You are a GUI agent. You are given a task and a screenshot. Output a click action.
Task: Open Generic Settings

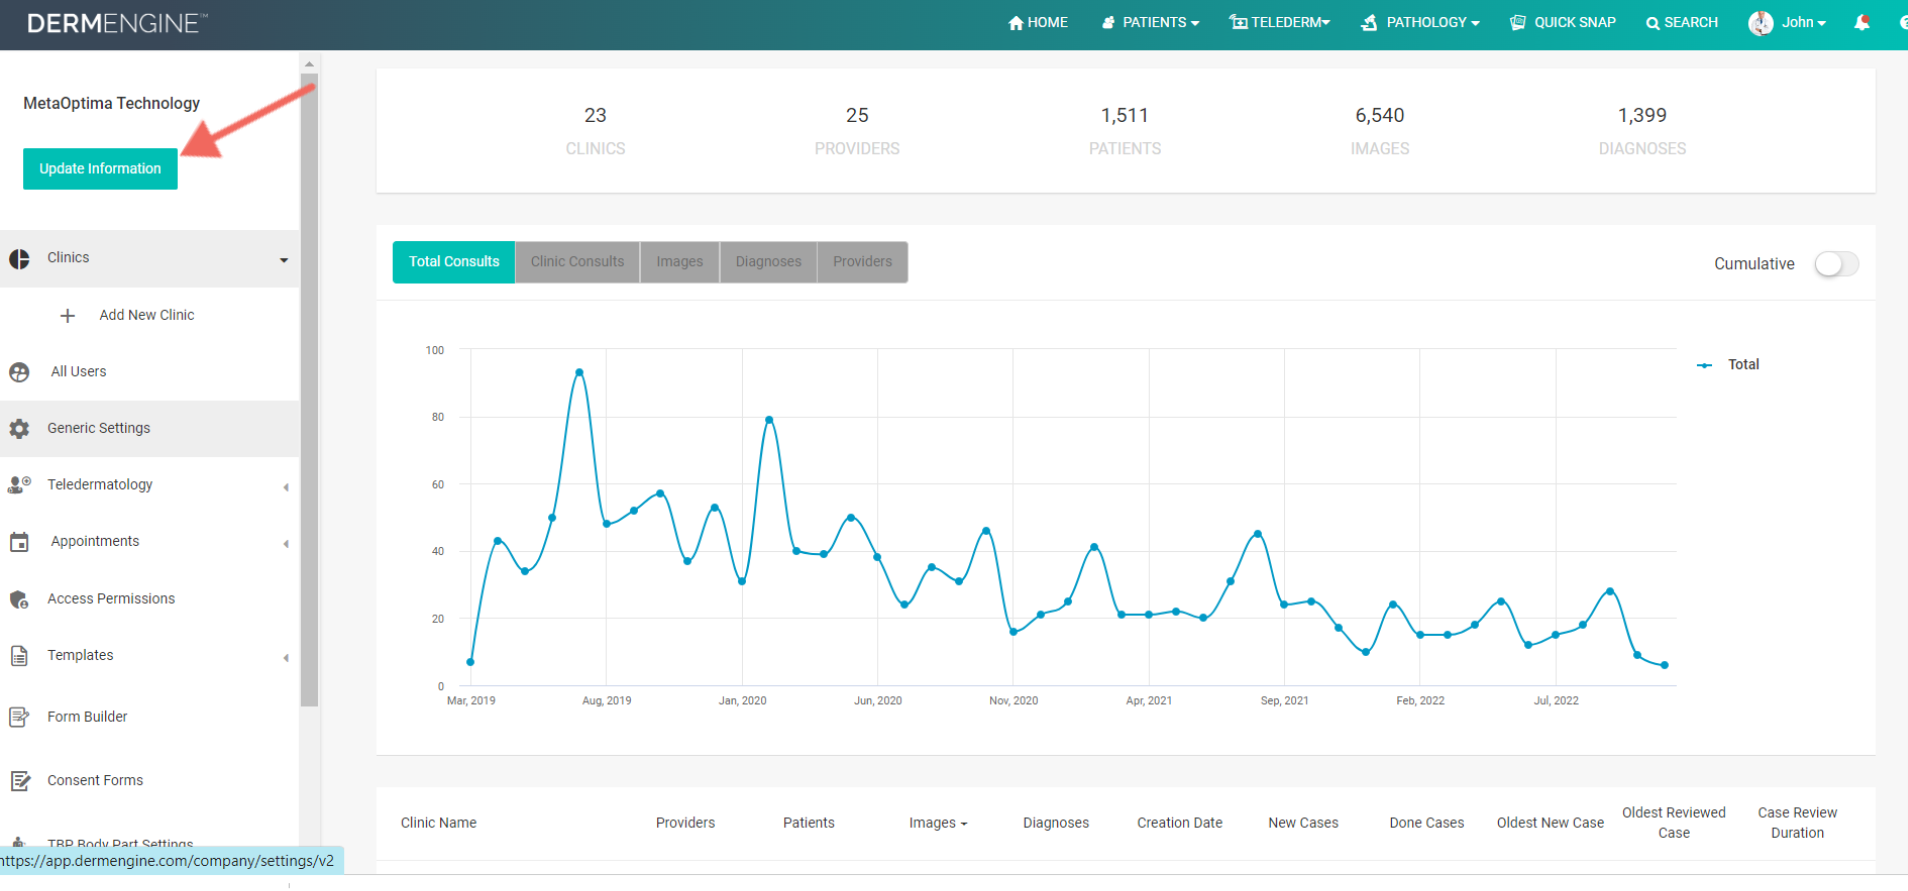99,428
